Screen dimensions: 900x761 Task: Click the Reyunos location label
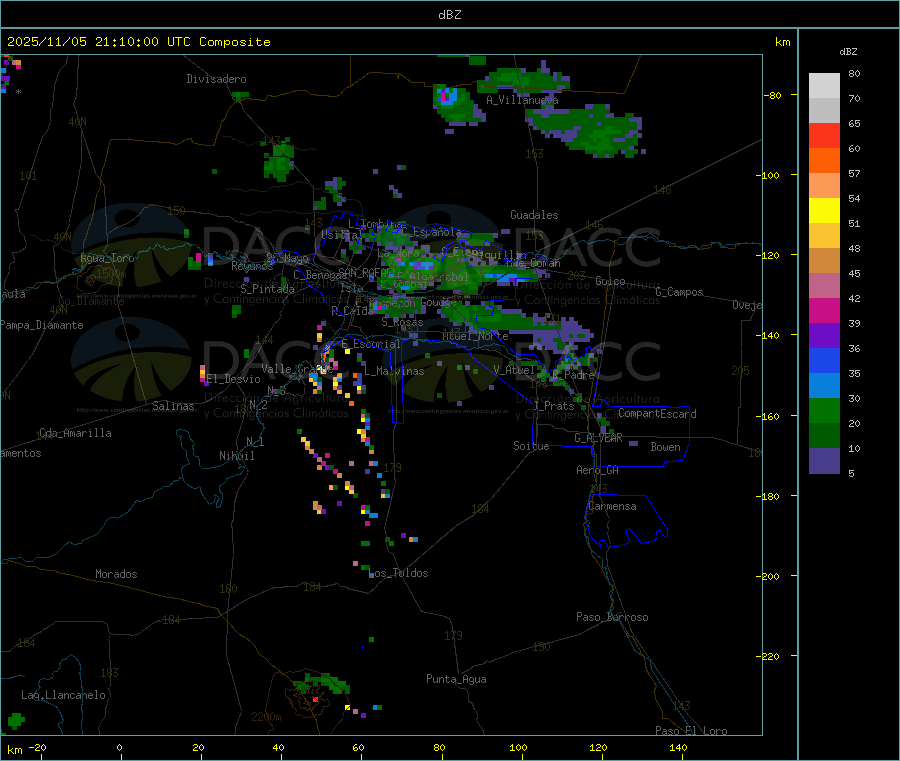pyautogui.click(x=252, y=266)
